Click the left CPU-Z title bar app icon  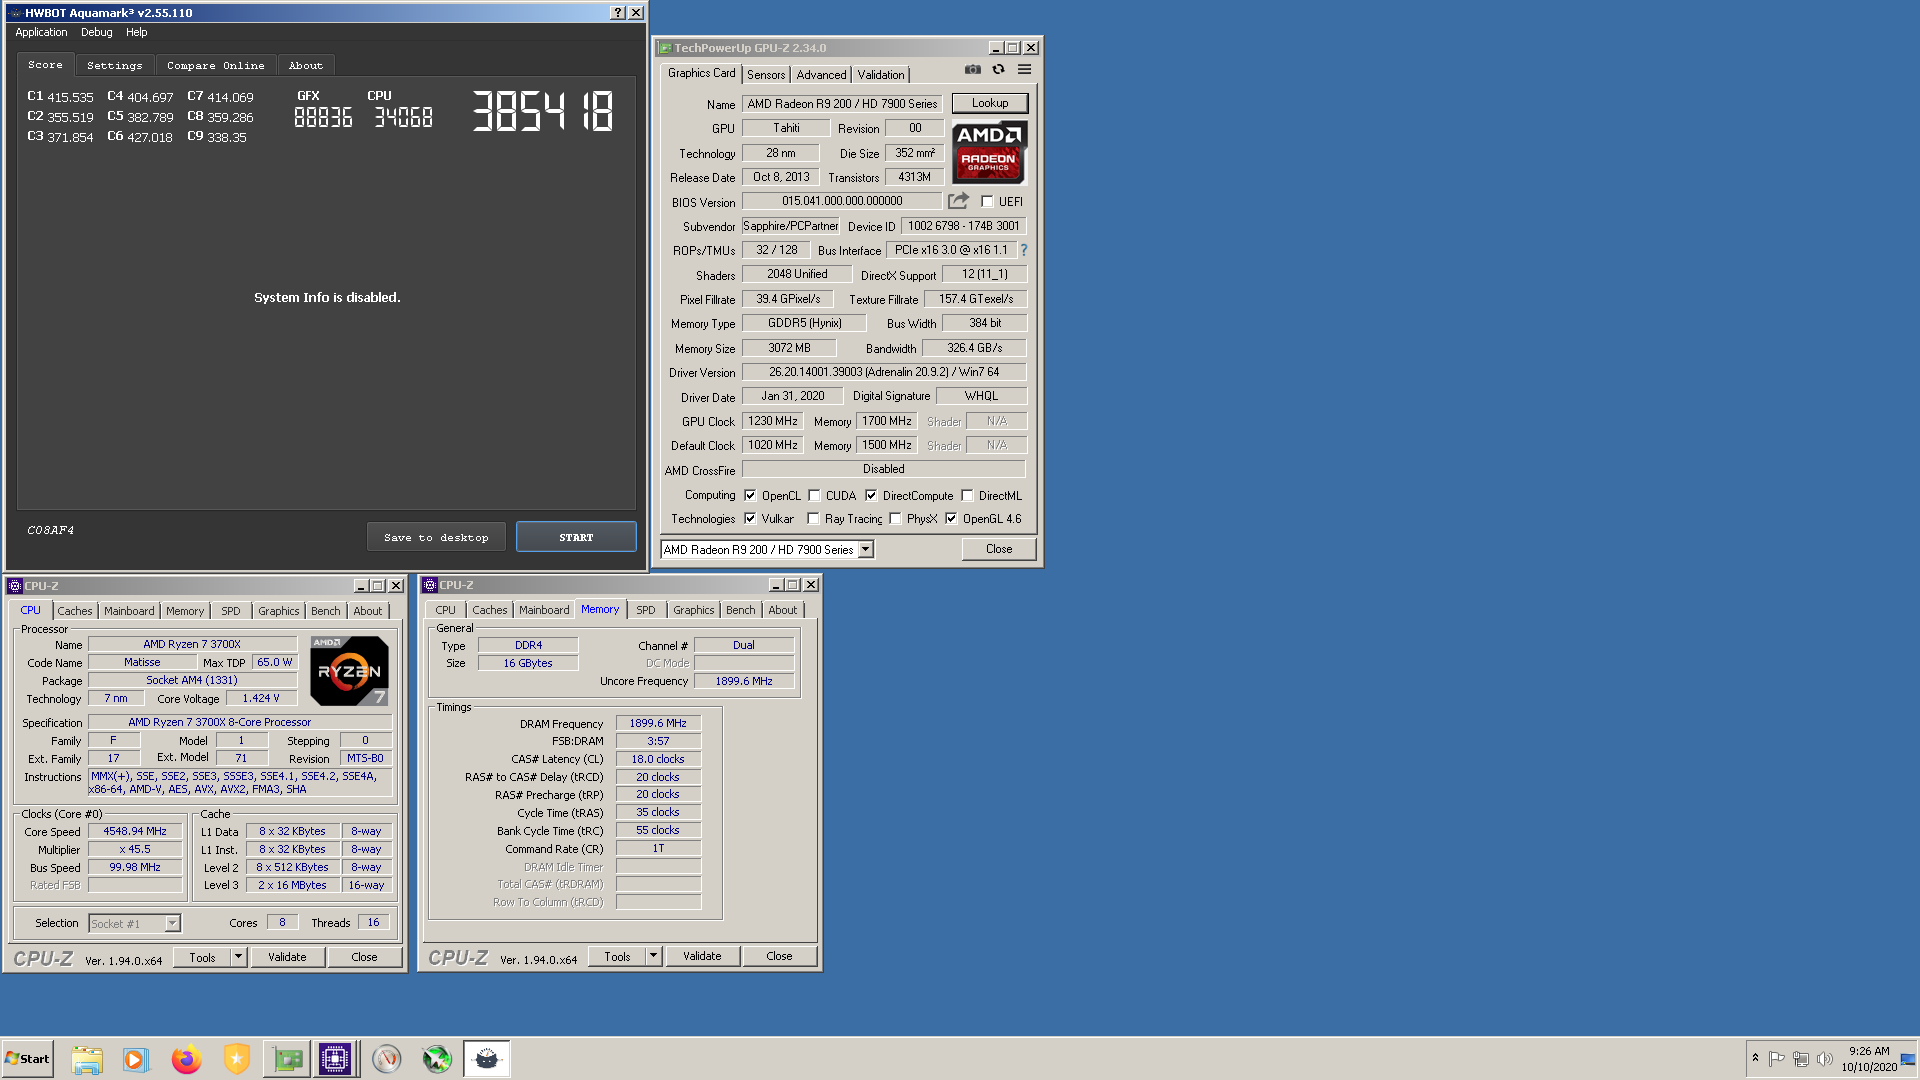pos(15,586)
